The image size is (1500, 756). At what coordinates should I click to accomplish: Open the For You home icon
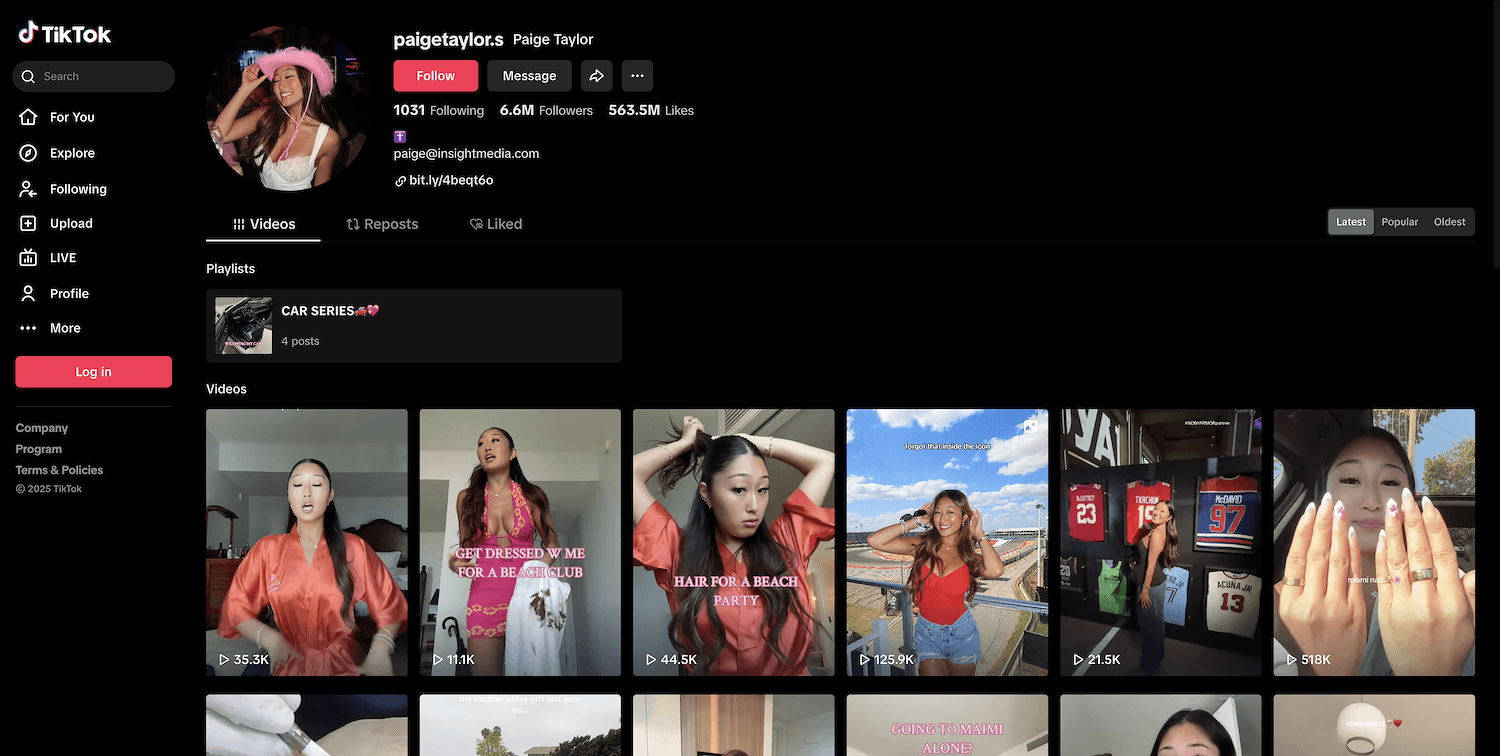[29, 117]
